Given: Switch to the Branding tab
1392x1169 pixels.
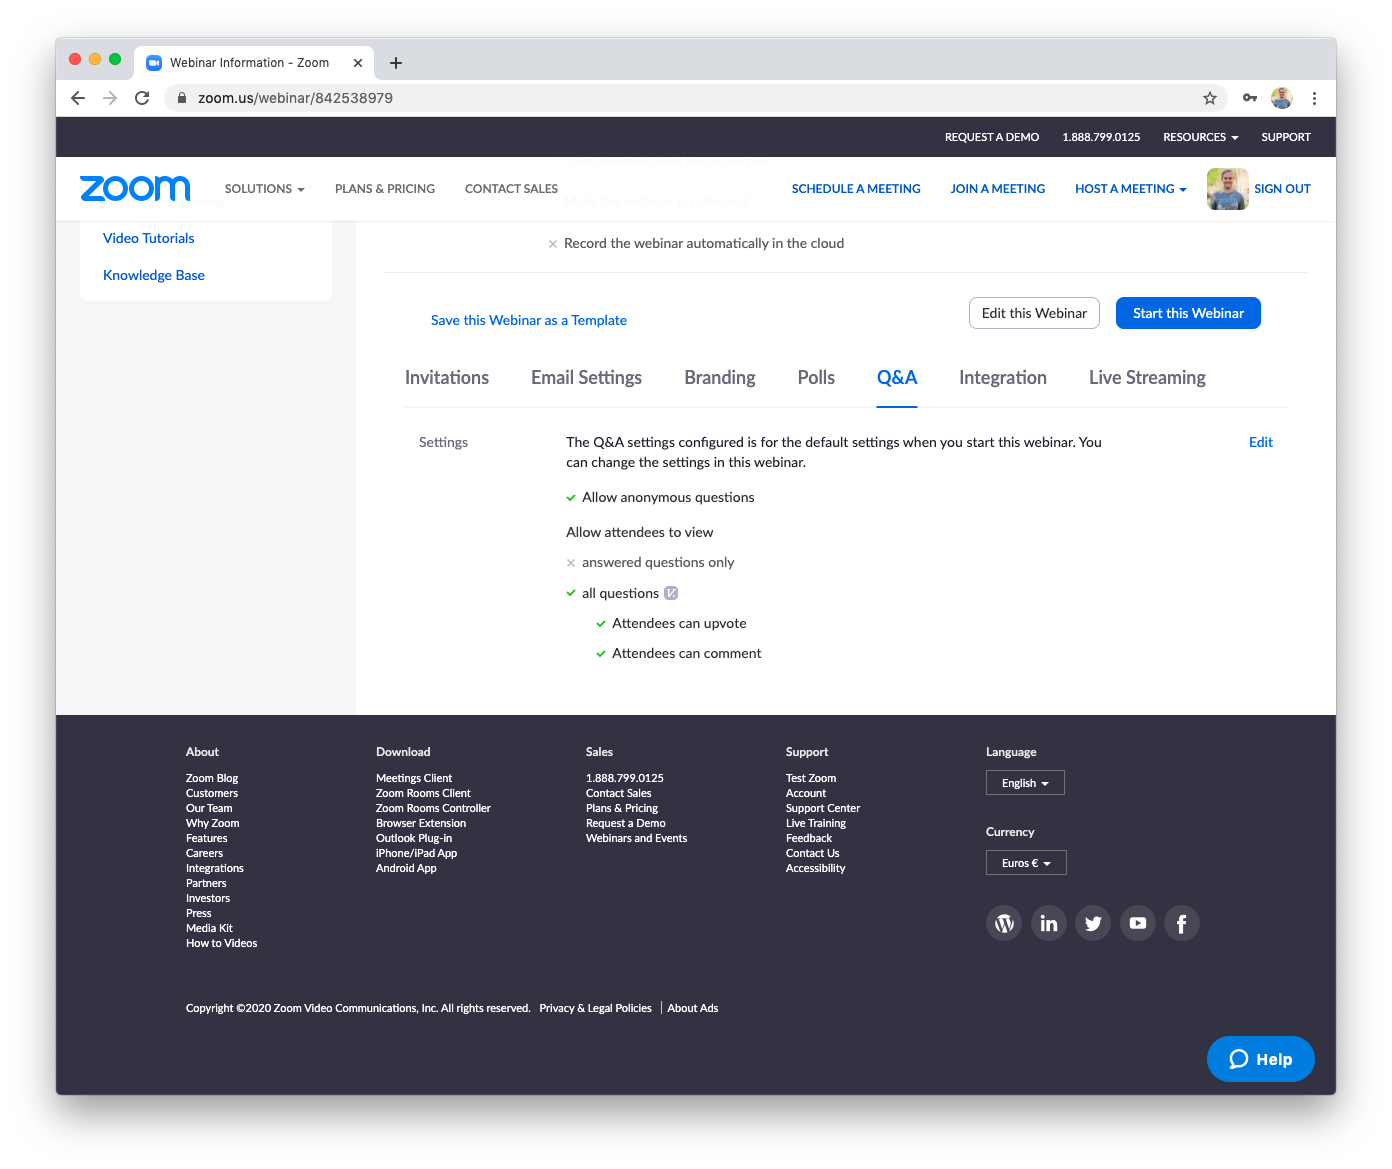Looking at the screenshot, I should tap(720, 378).
